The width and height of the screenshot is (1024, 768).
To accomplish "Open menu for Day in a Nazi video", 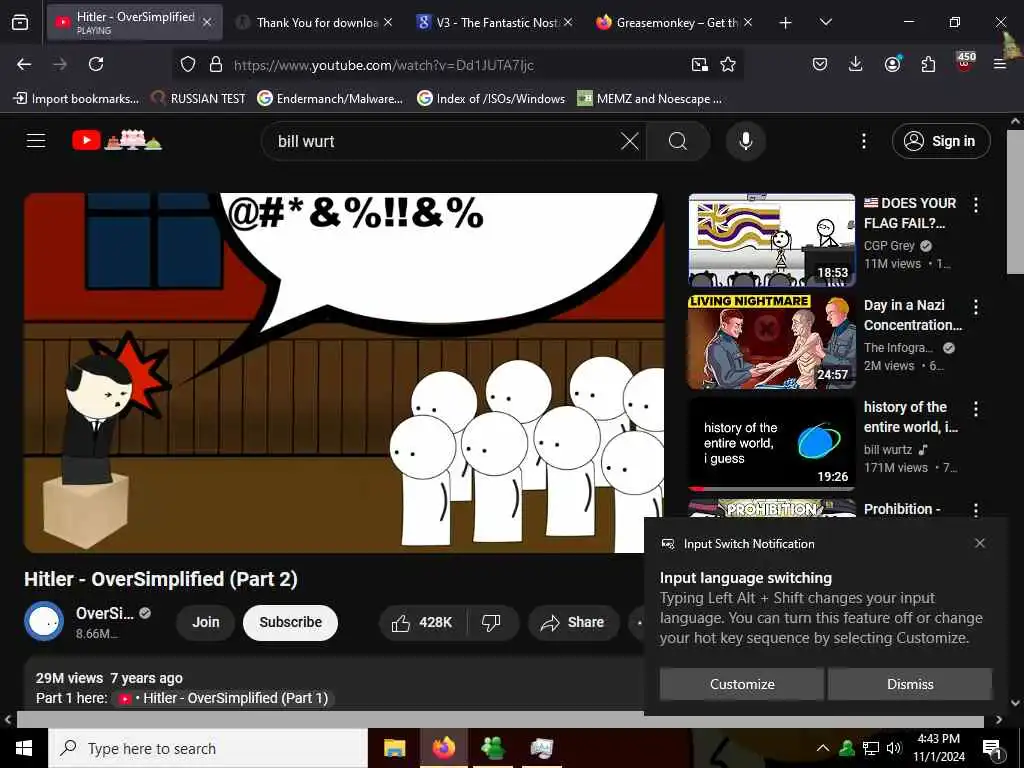I will click(976, 307).
